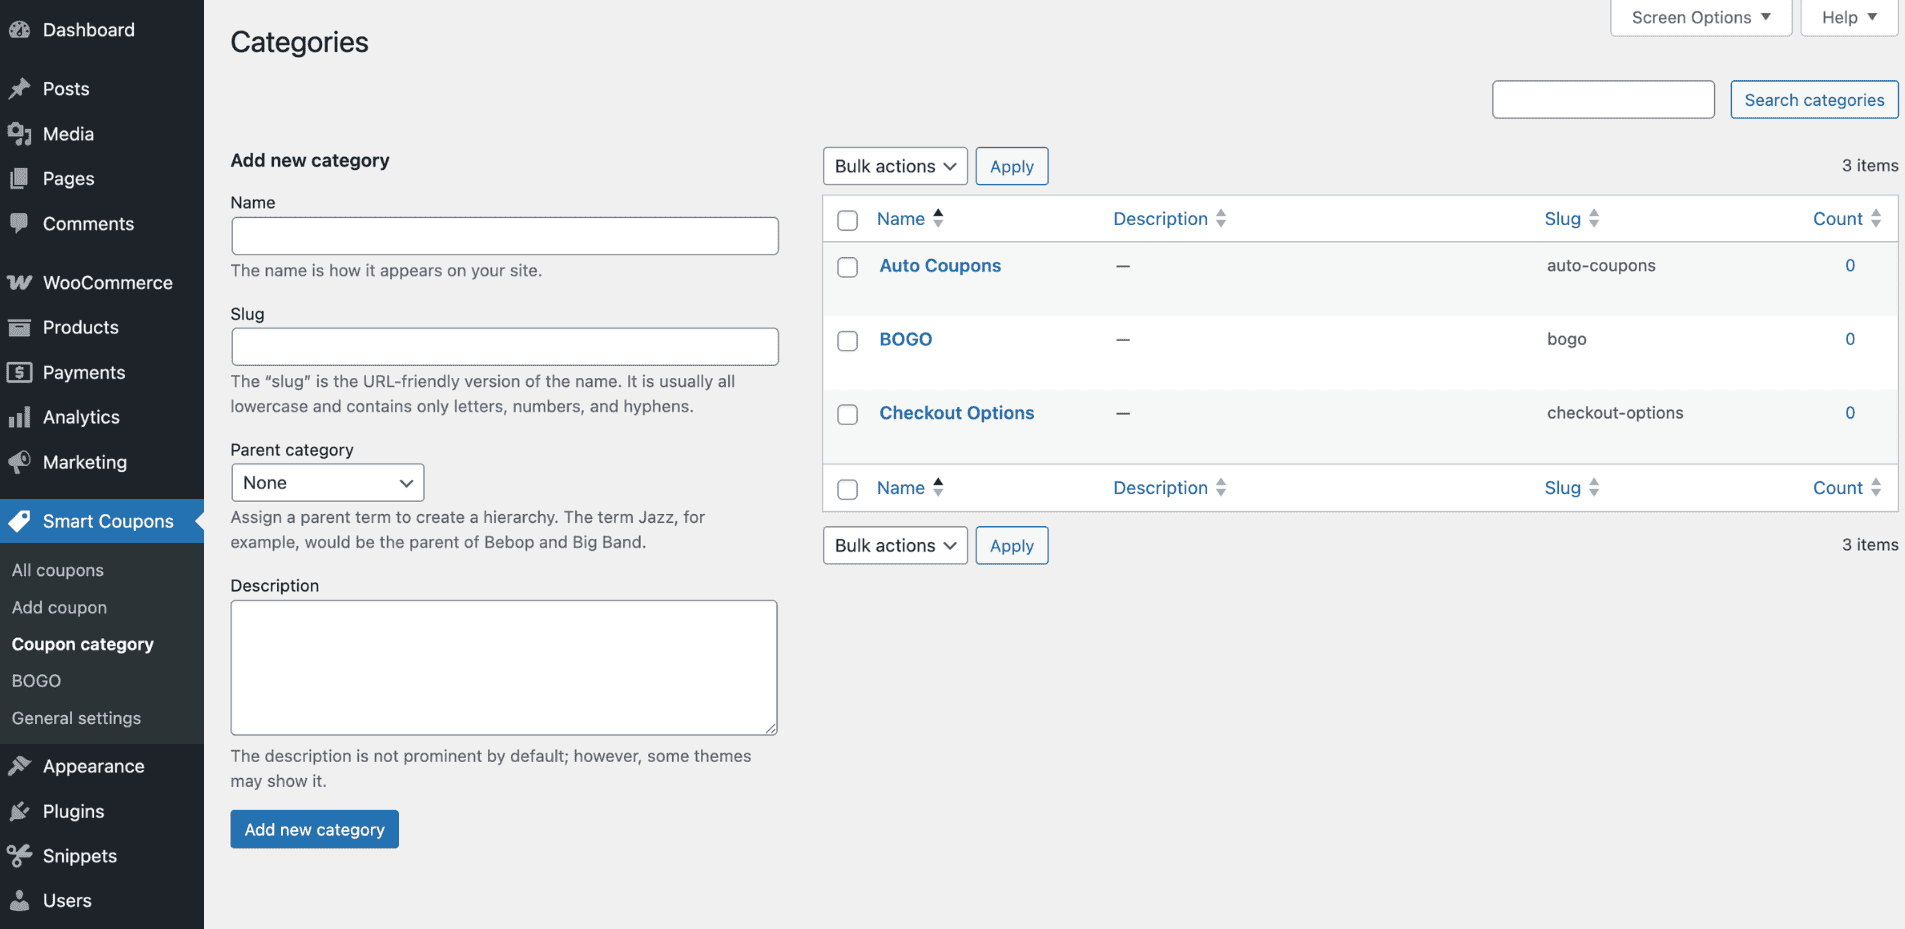This screenshot has width=1905, height=929.
Task: Expand the Screen Options panel
Action: 1699,17
